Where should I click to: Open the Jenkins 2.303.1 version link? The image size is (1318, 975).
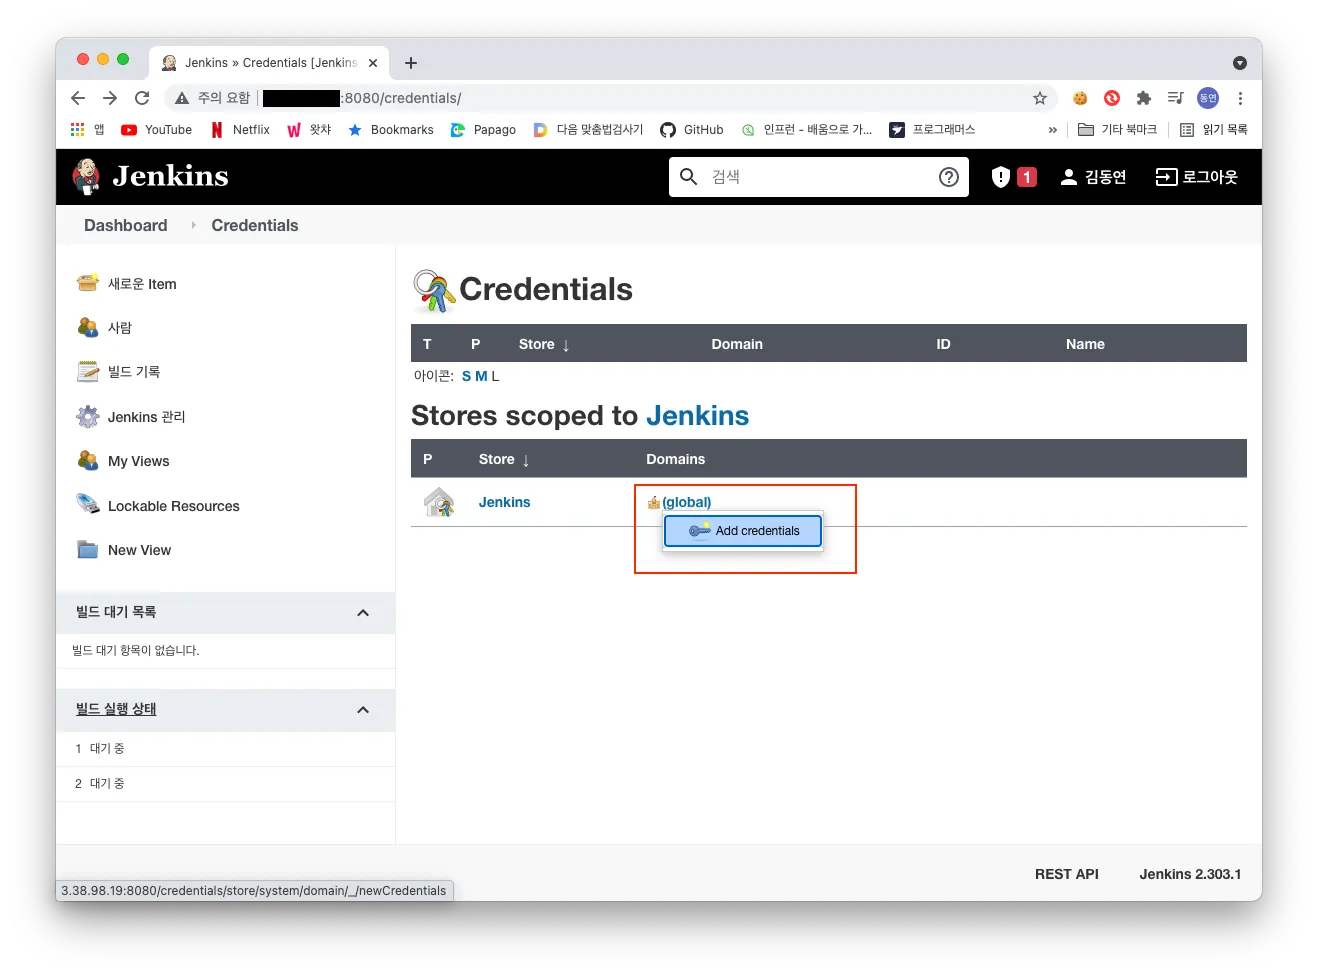click(1190, 874)
